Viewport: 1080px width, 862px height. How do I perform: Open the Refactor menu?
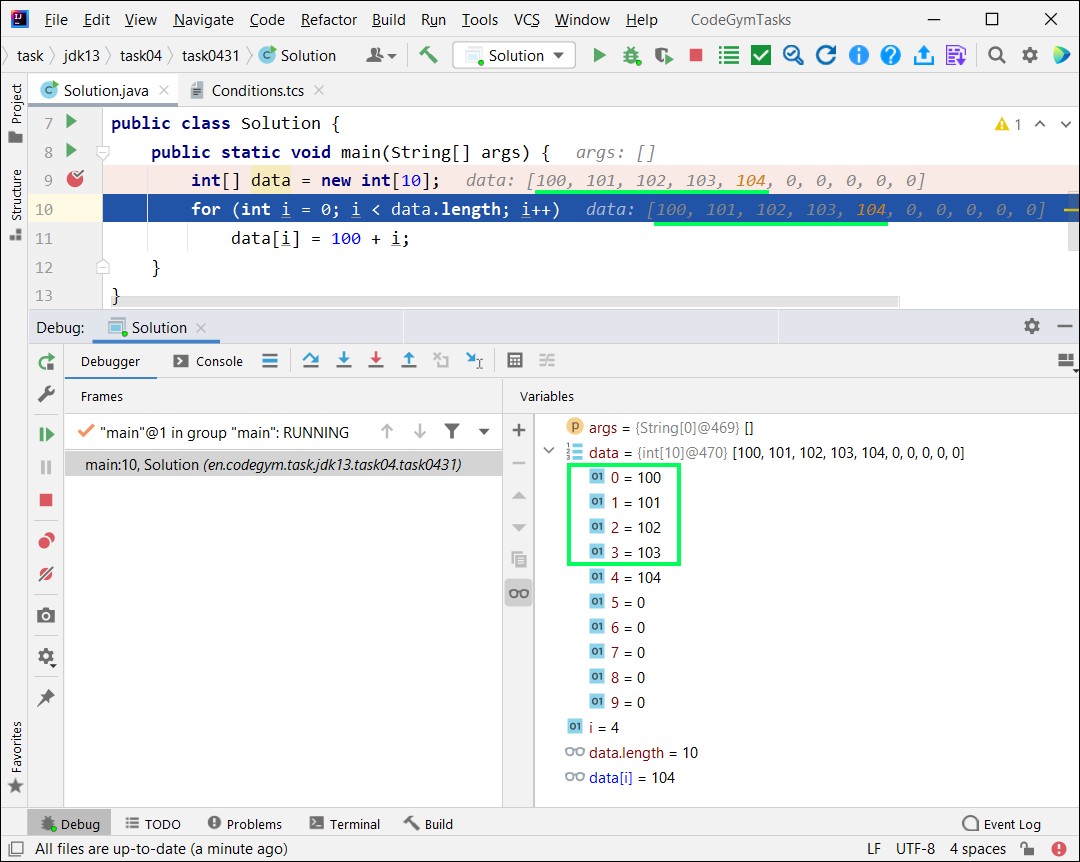[x=329, y=19]
